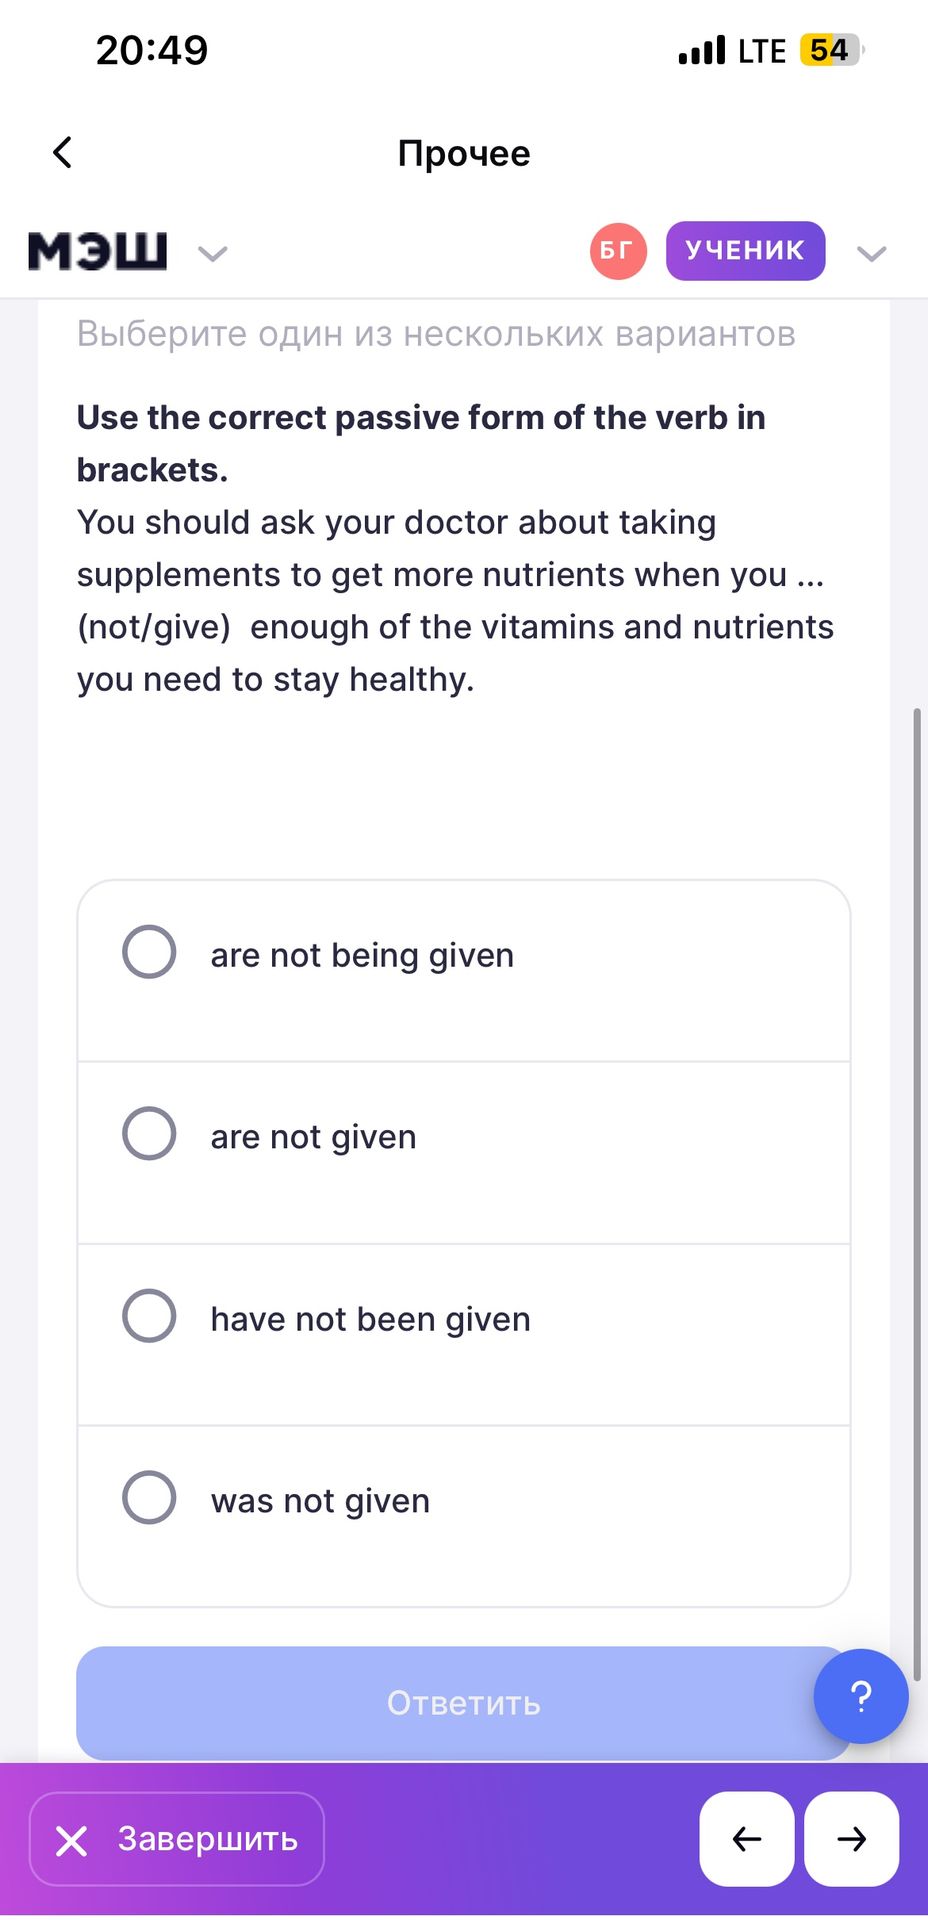The width and height of the screenshot is (928, 1920).
Task: Tap the battery indicator showing 54
Action: click(x=831, y=50)
